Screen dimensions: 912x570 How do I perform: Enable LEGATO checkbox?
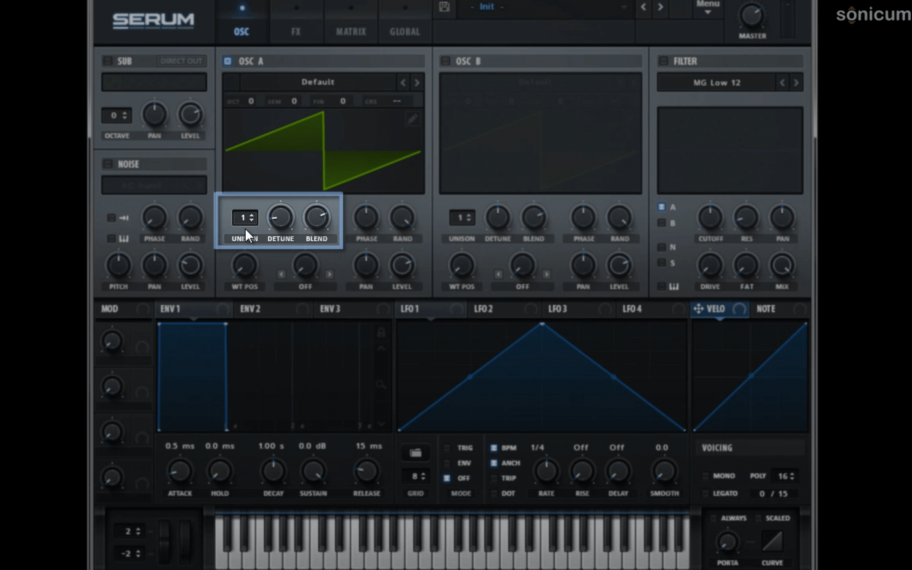[705, 493]
